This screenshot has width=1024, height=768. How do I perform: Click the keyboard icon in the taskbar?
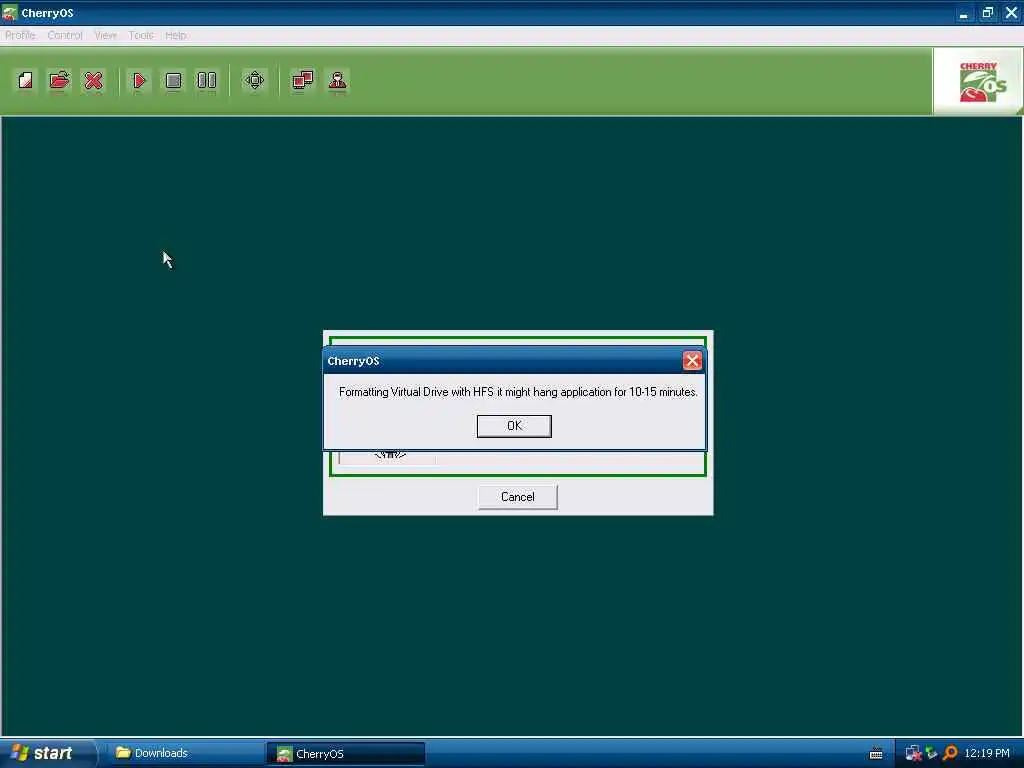tap(876, 754)
